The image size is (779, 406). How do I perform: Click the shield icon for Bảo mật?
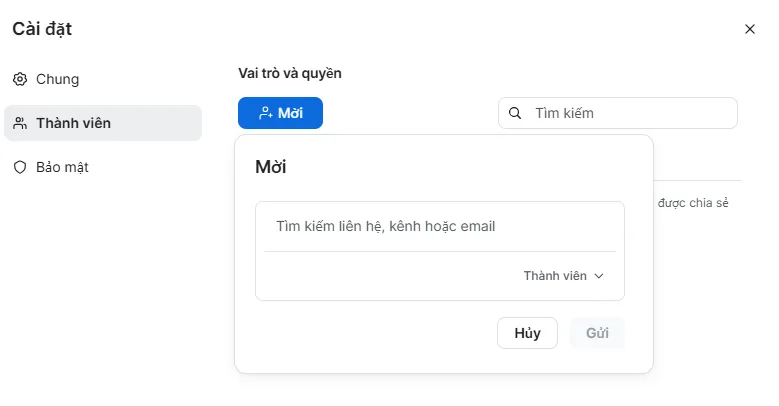pos(20,167)
